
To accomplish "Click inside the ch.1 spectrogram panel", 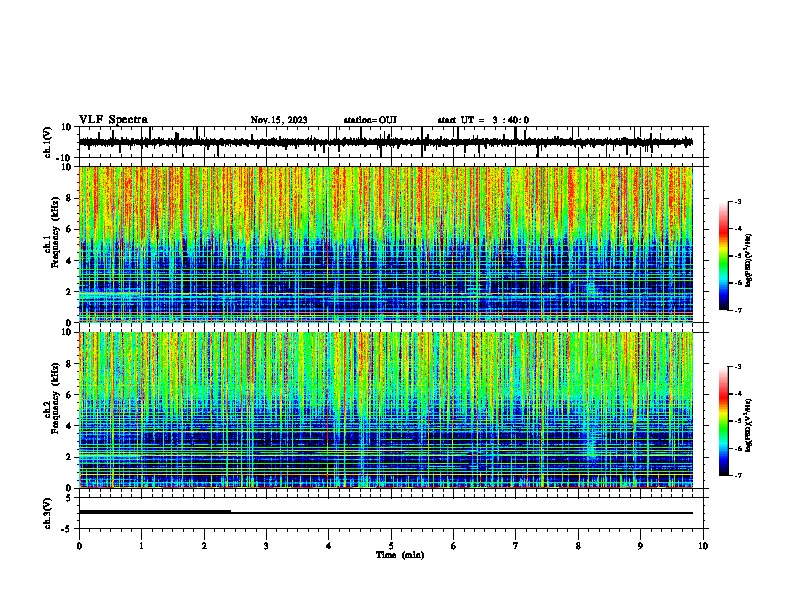I will point(386,244).
